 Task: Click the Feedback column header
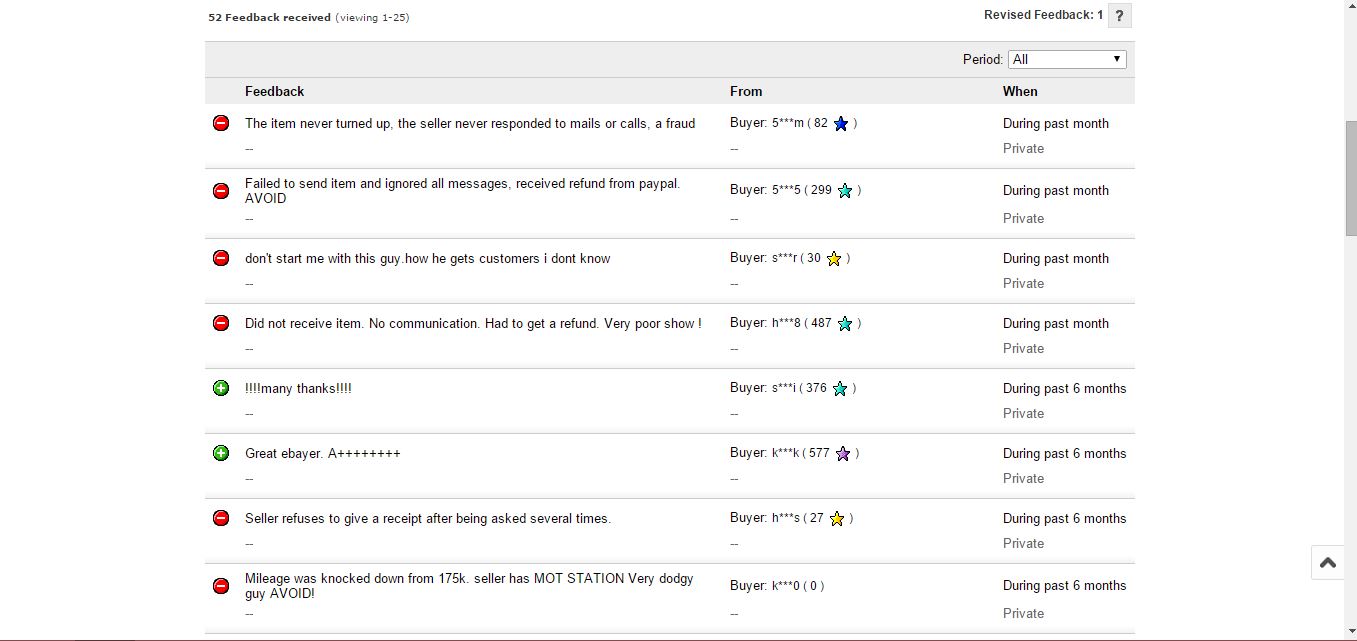tap(274, 91)
